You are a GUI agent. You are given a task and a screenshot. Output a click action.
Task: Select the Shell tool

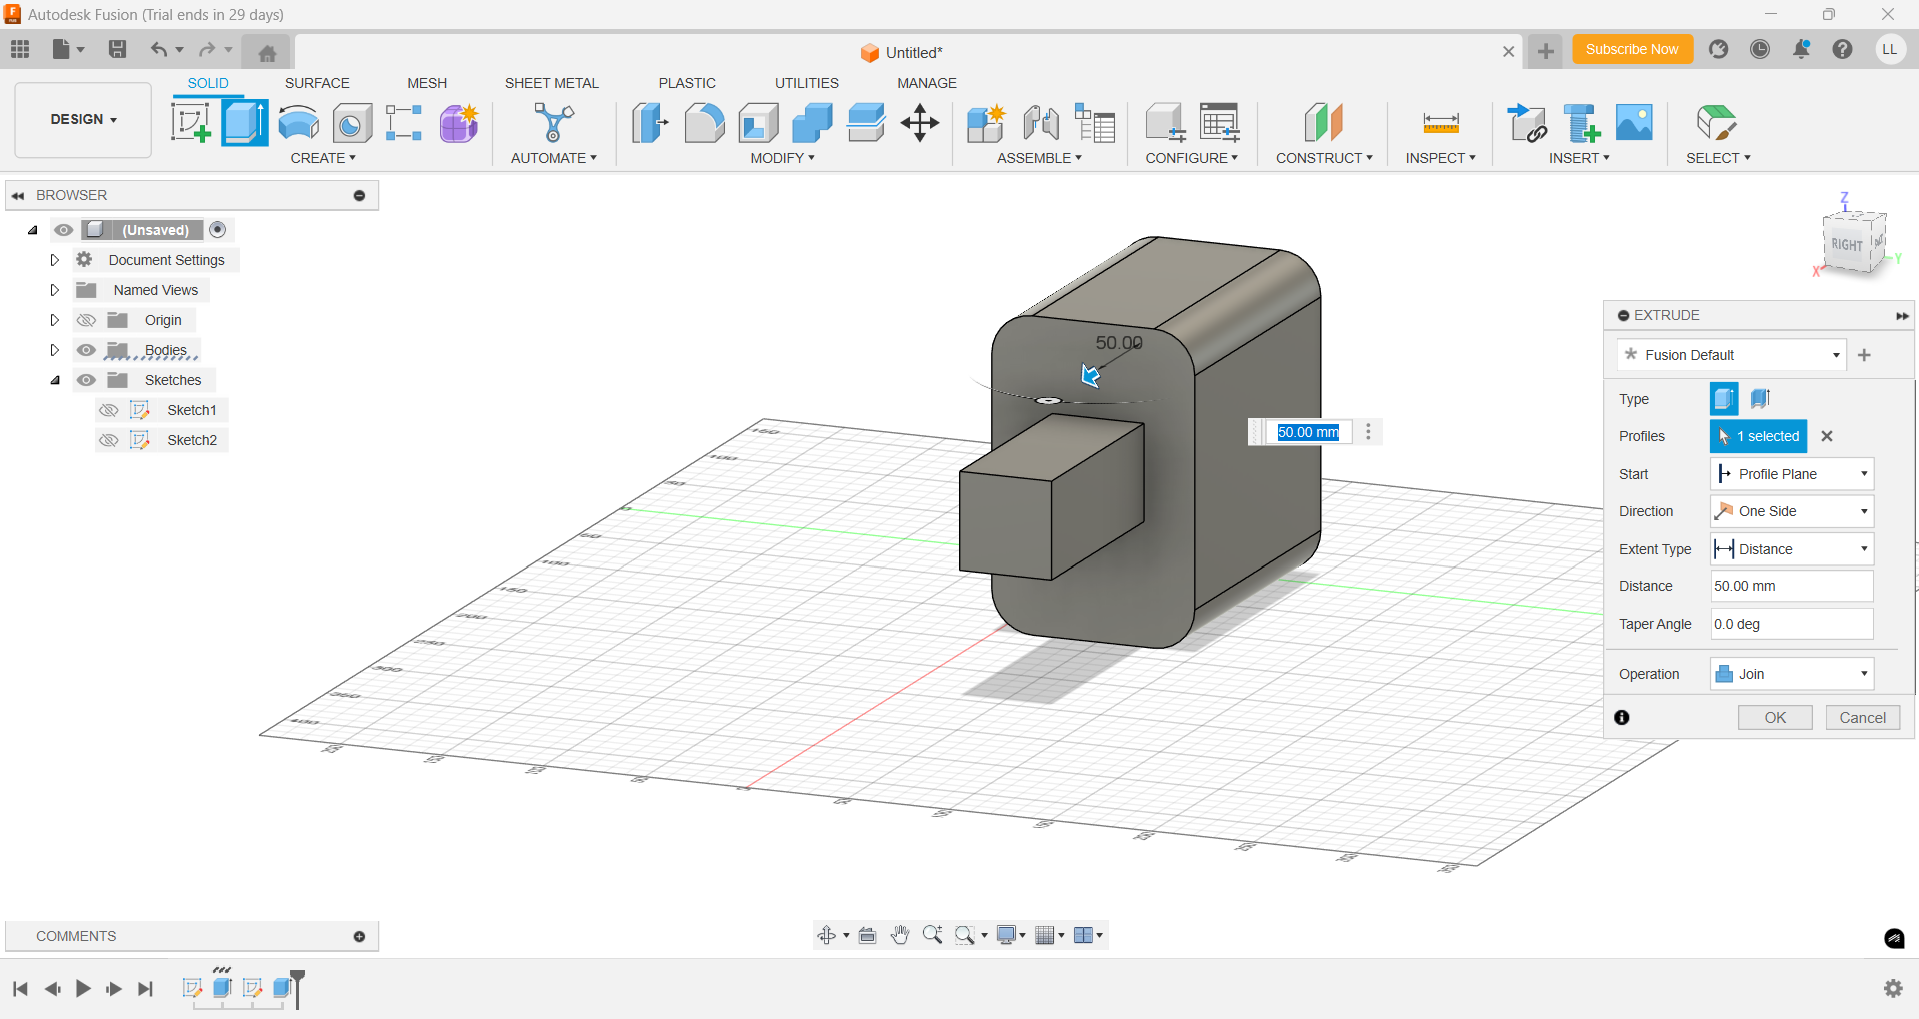(758, 123)
